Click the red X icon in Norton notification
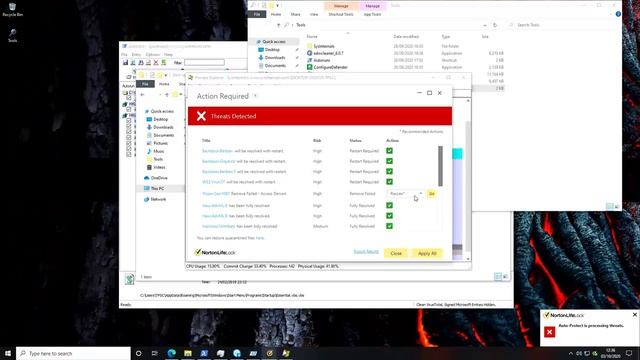This screenshot has height=360, width=640. (549, 331)
